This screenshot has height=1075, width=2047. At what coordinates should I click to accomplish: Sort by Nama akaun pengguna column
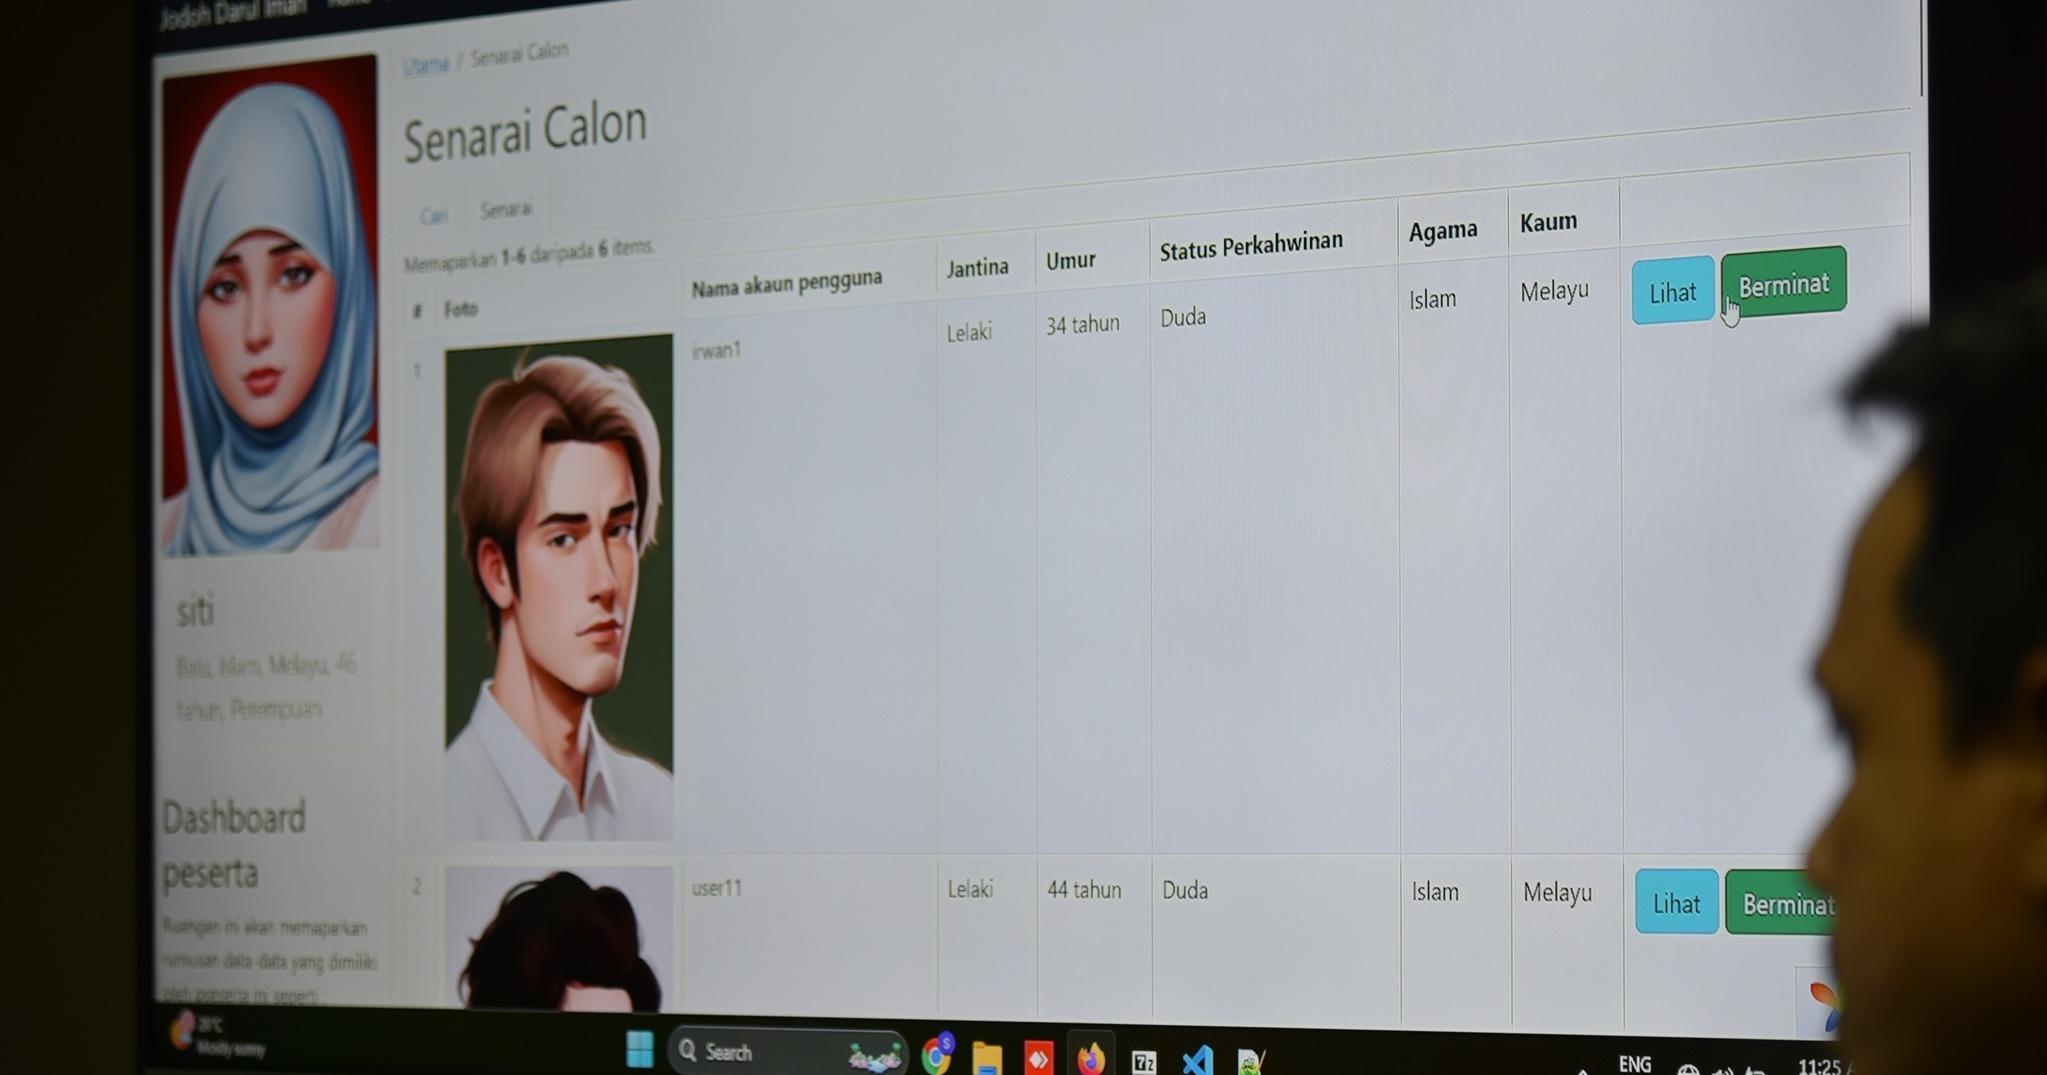coord(787,283)
